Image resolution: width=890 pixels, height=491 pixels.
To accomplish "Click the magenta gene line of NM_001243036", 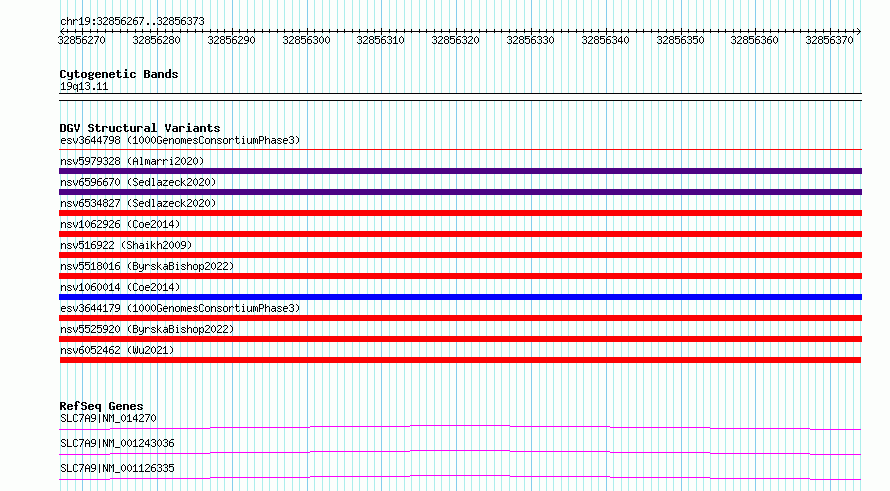I will coord(460,451).
